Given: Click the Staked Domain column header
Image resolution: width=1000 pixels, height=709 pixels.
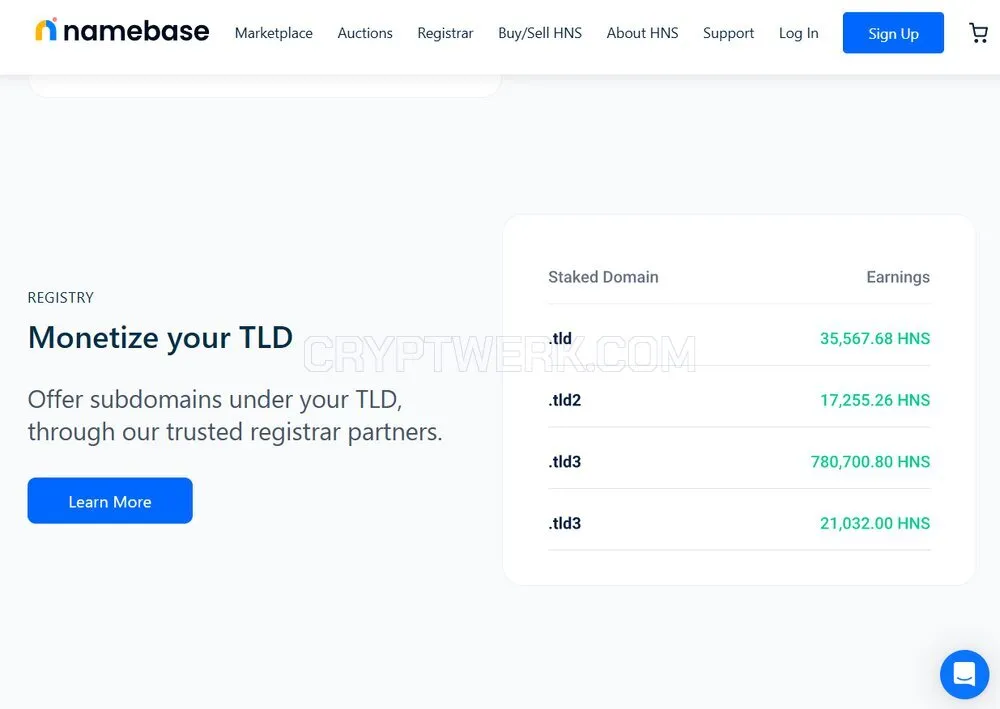Looking at the screenshot, I should click(603, 277).
